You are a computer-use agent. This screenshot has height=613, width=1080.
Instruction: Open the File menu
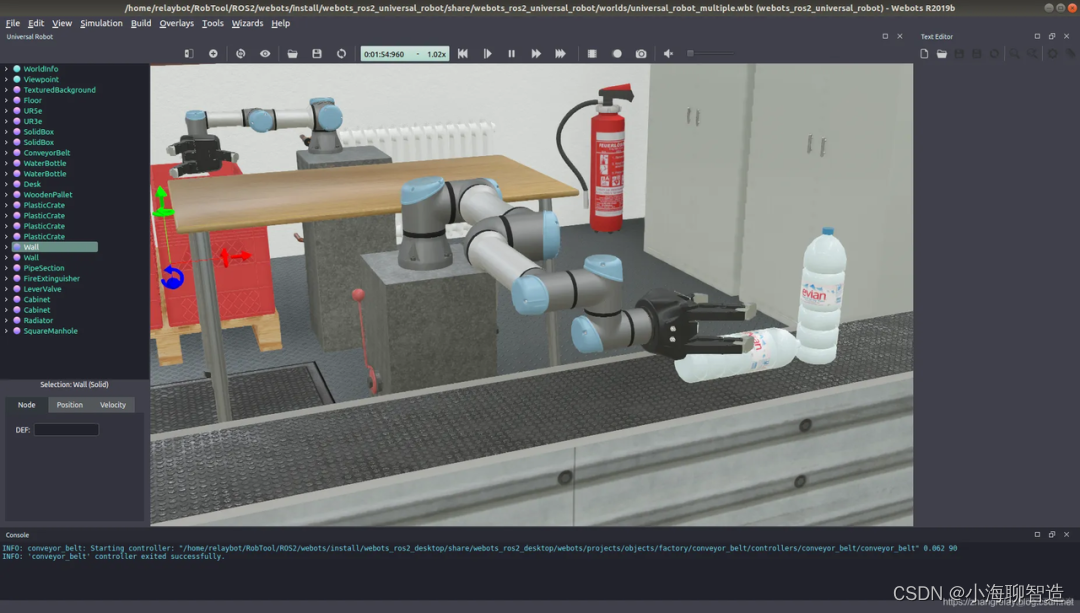pyautogui.click(x=12, y=23)
